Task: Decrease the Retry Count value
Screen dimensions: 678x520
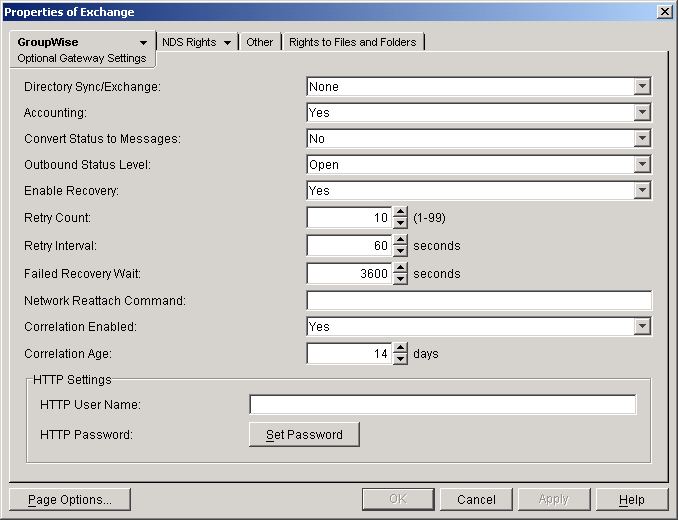Action: click(x=400, y=223)
